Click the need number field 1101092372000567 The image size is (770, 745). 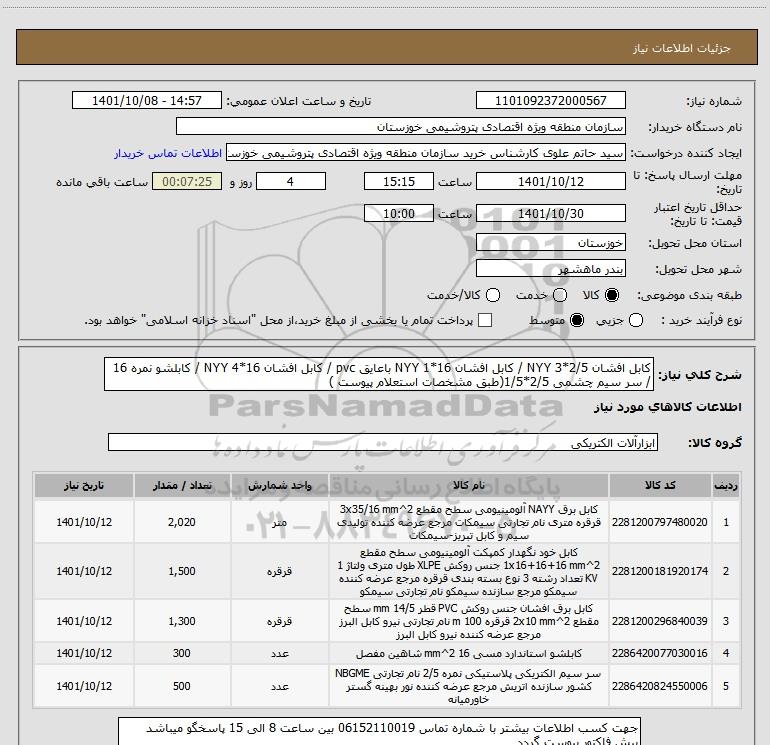click(550, 101)
